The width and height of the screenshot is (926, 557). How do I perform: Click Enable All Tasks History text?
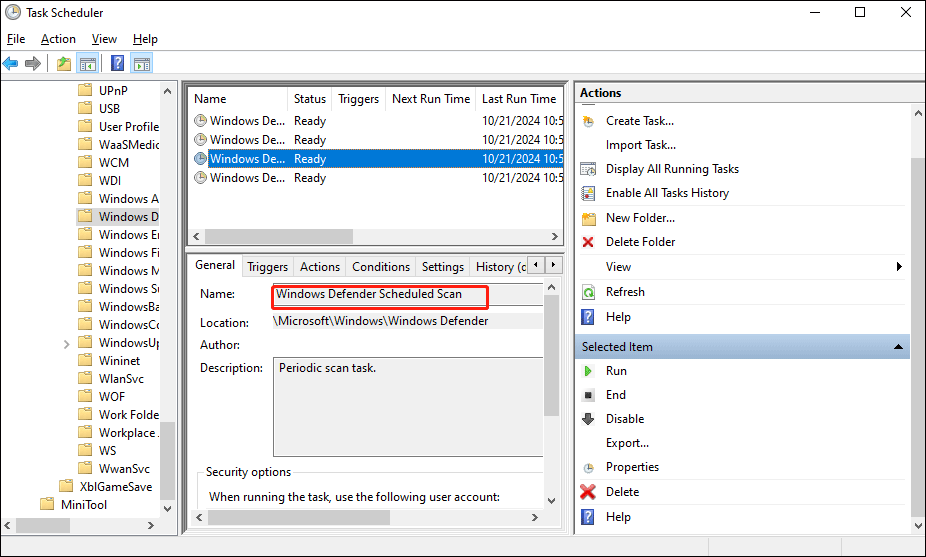[667, 193]
